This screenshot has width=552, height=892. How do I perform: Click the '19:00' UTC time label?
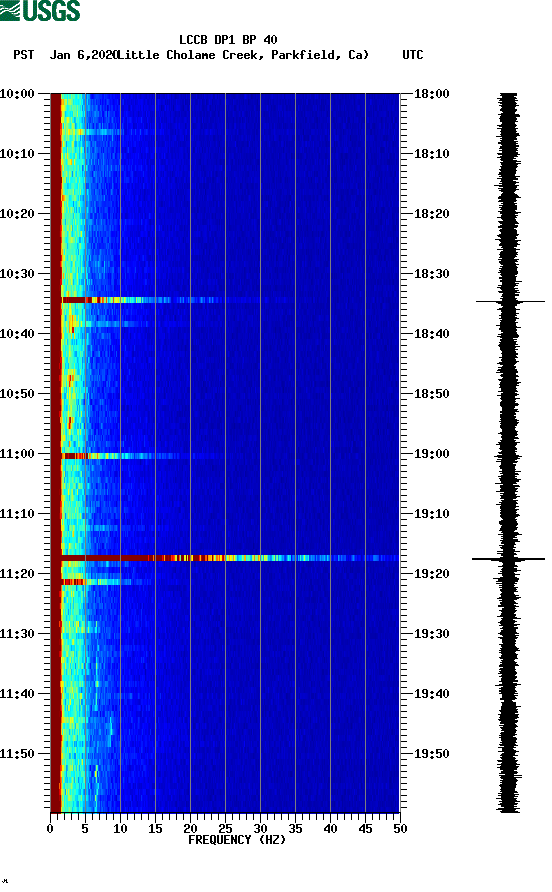431,453
